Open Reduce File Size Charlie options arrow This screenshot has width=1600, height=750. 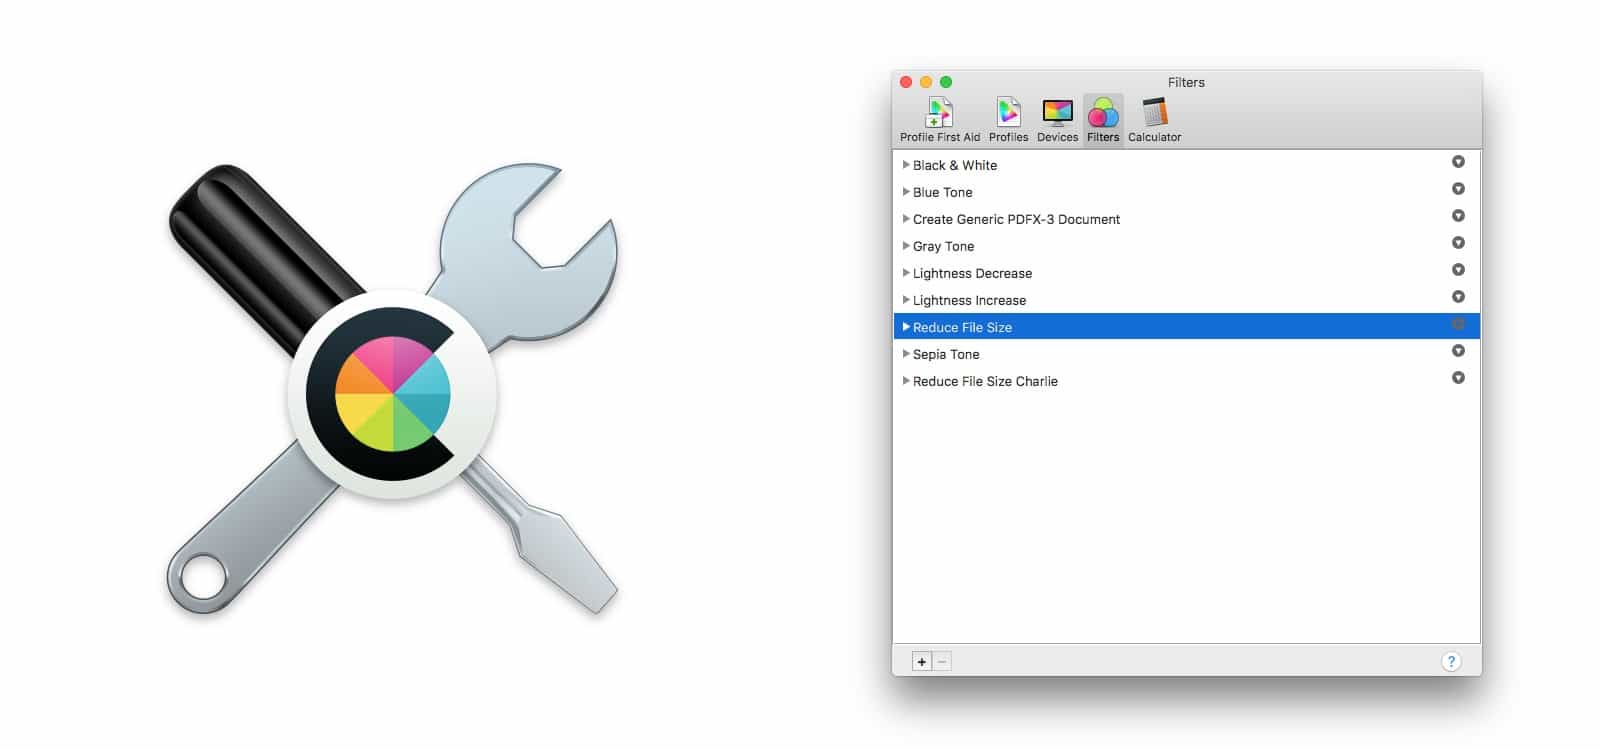point(1458,378)
